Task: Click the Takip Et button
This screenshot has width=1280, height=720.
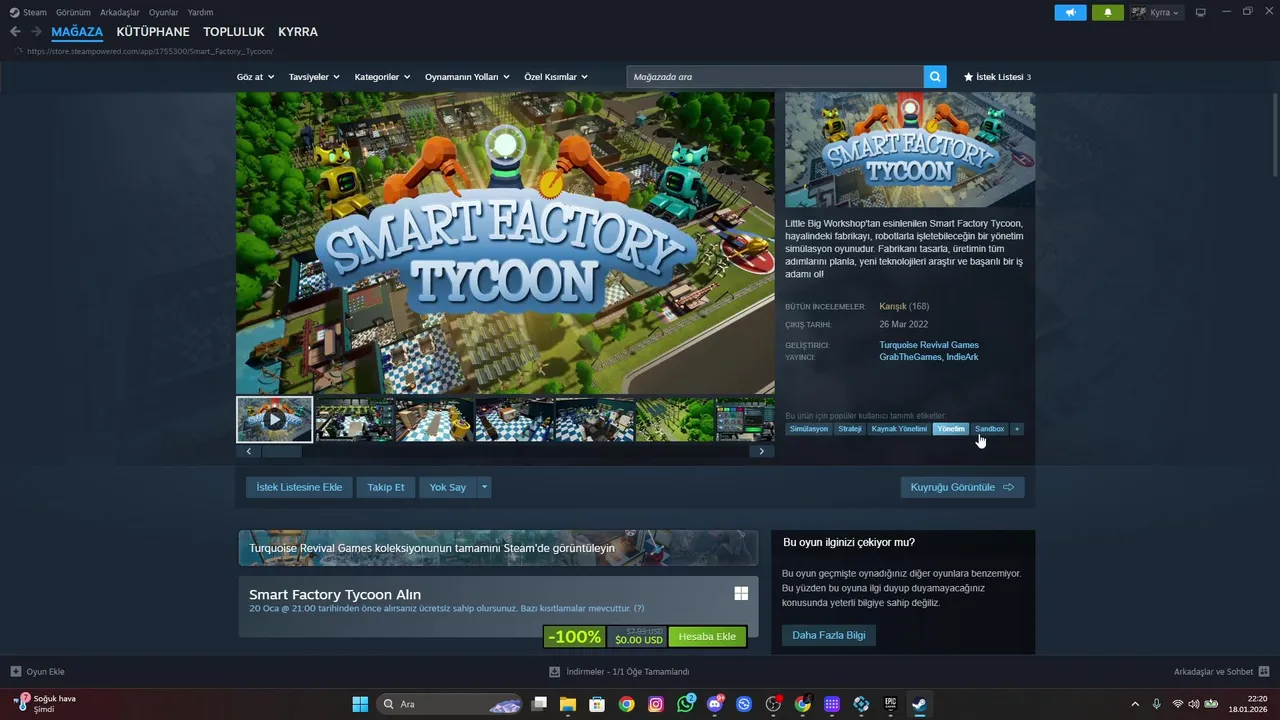Action: point(386,487)
